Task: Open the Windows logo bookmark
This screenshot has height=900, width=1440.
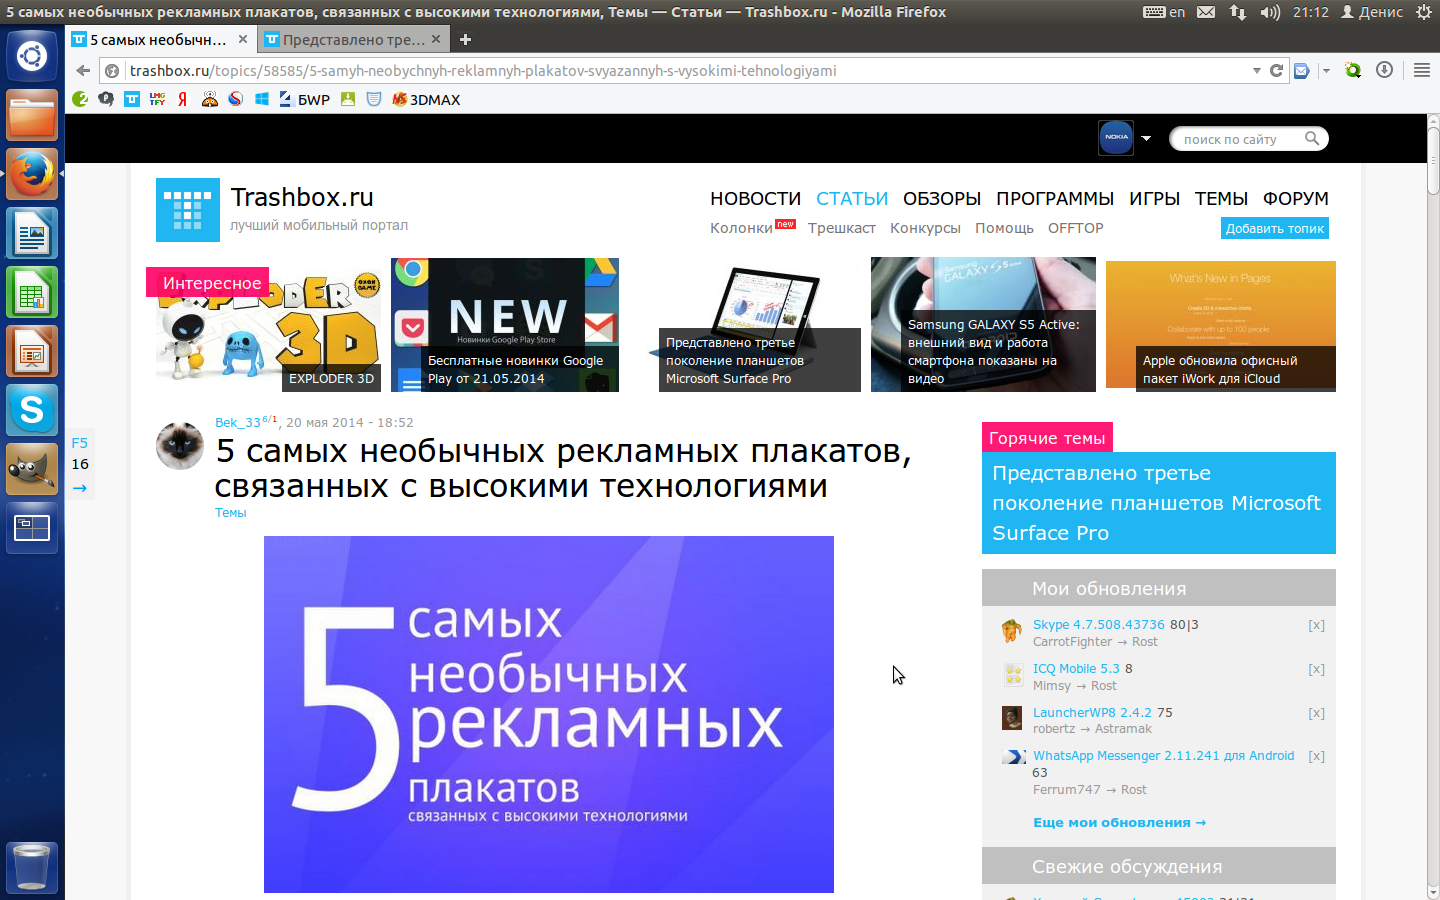Action: click(x=261, y=99)
